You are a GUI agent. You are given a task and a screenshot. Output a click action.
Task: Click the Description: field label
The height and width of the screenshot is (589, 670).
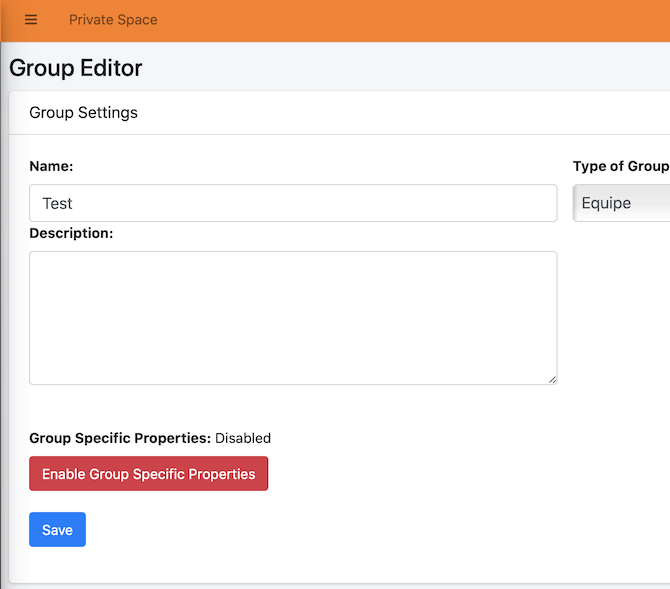(x=71, y=233)
